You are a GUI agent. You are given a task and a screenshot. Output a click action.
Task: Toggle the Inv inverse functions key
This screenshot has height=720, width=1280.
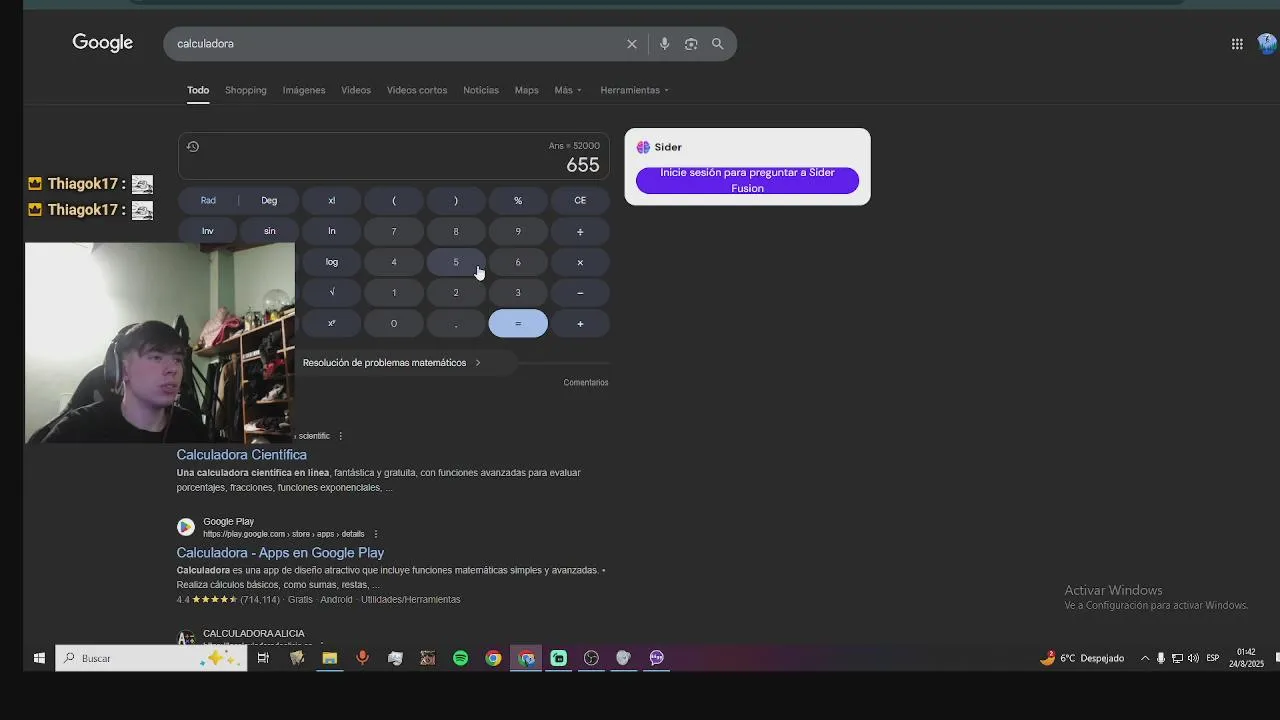[x=208, y=231]
